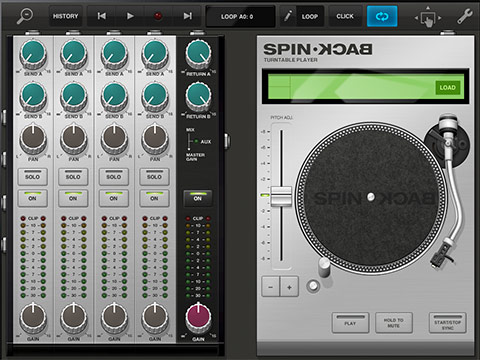Image resolution: width=480 pixels, height=360 pixels.
Task: Click channel 2 PAN knob
Action: (74, 139)
